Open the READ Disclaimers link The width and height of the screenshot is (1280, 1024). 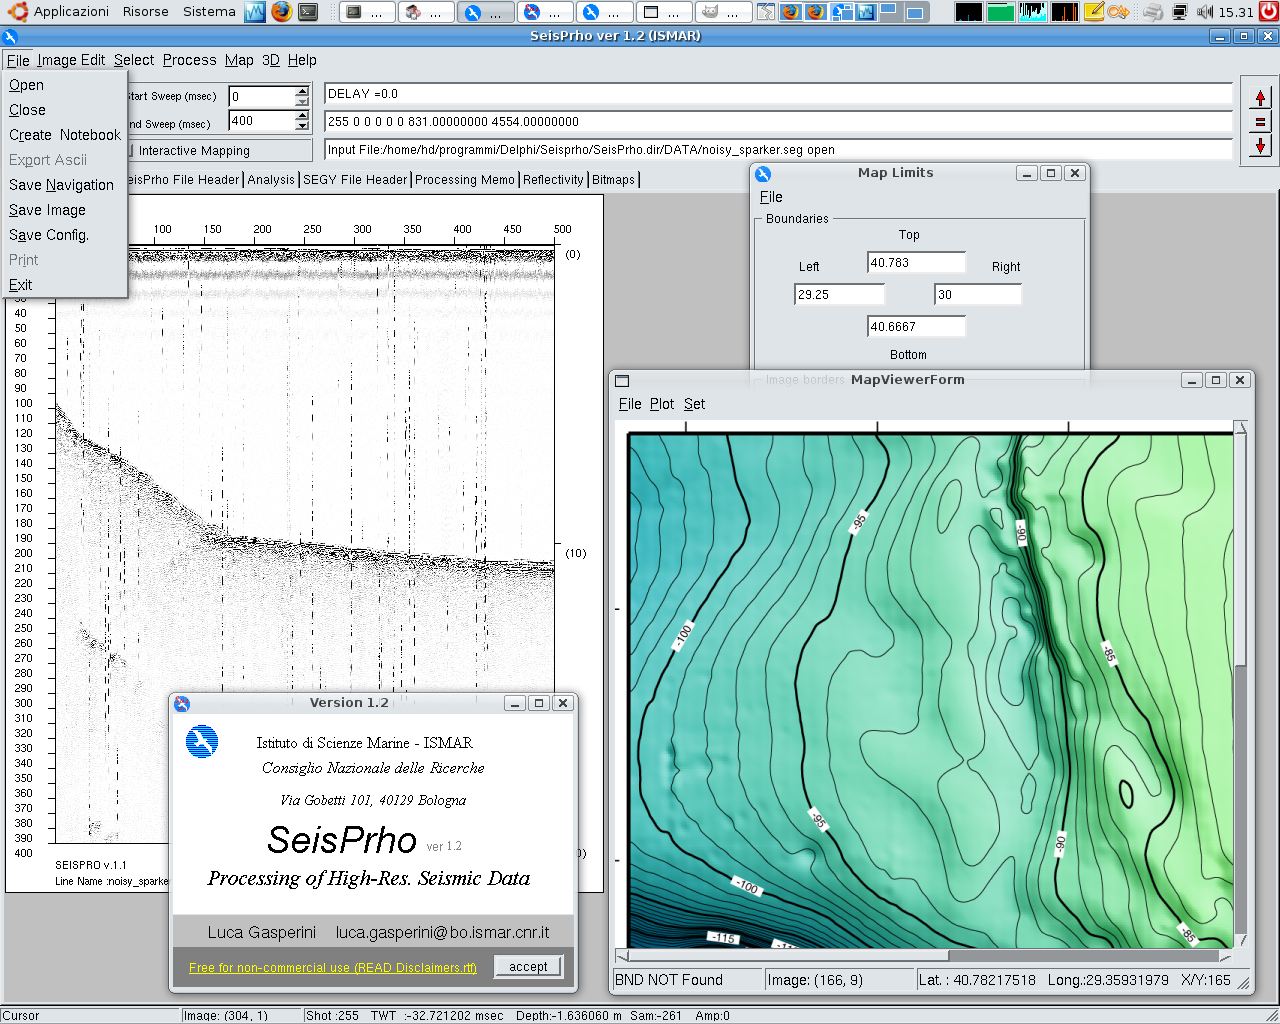point(332,968)
